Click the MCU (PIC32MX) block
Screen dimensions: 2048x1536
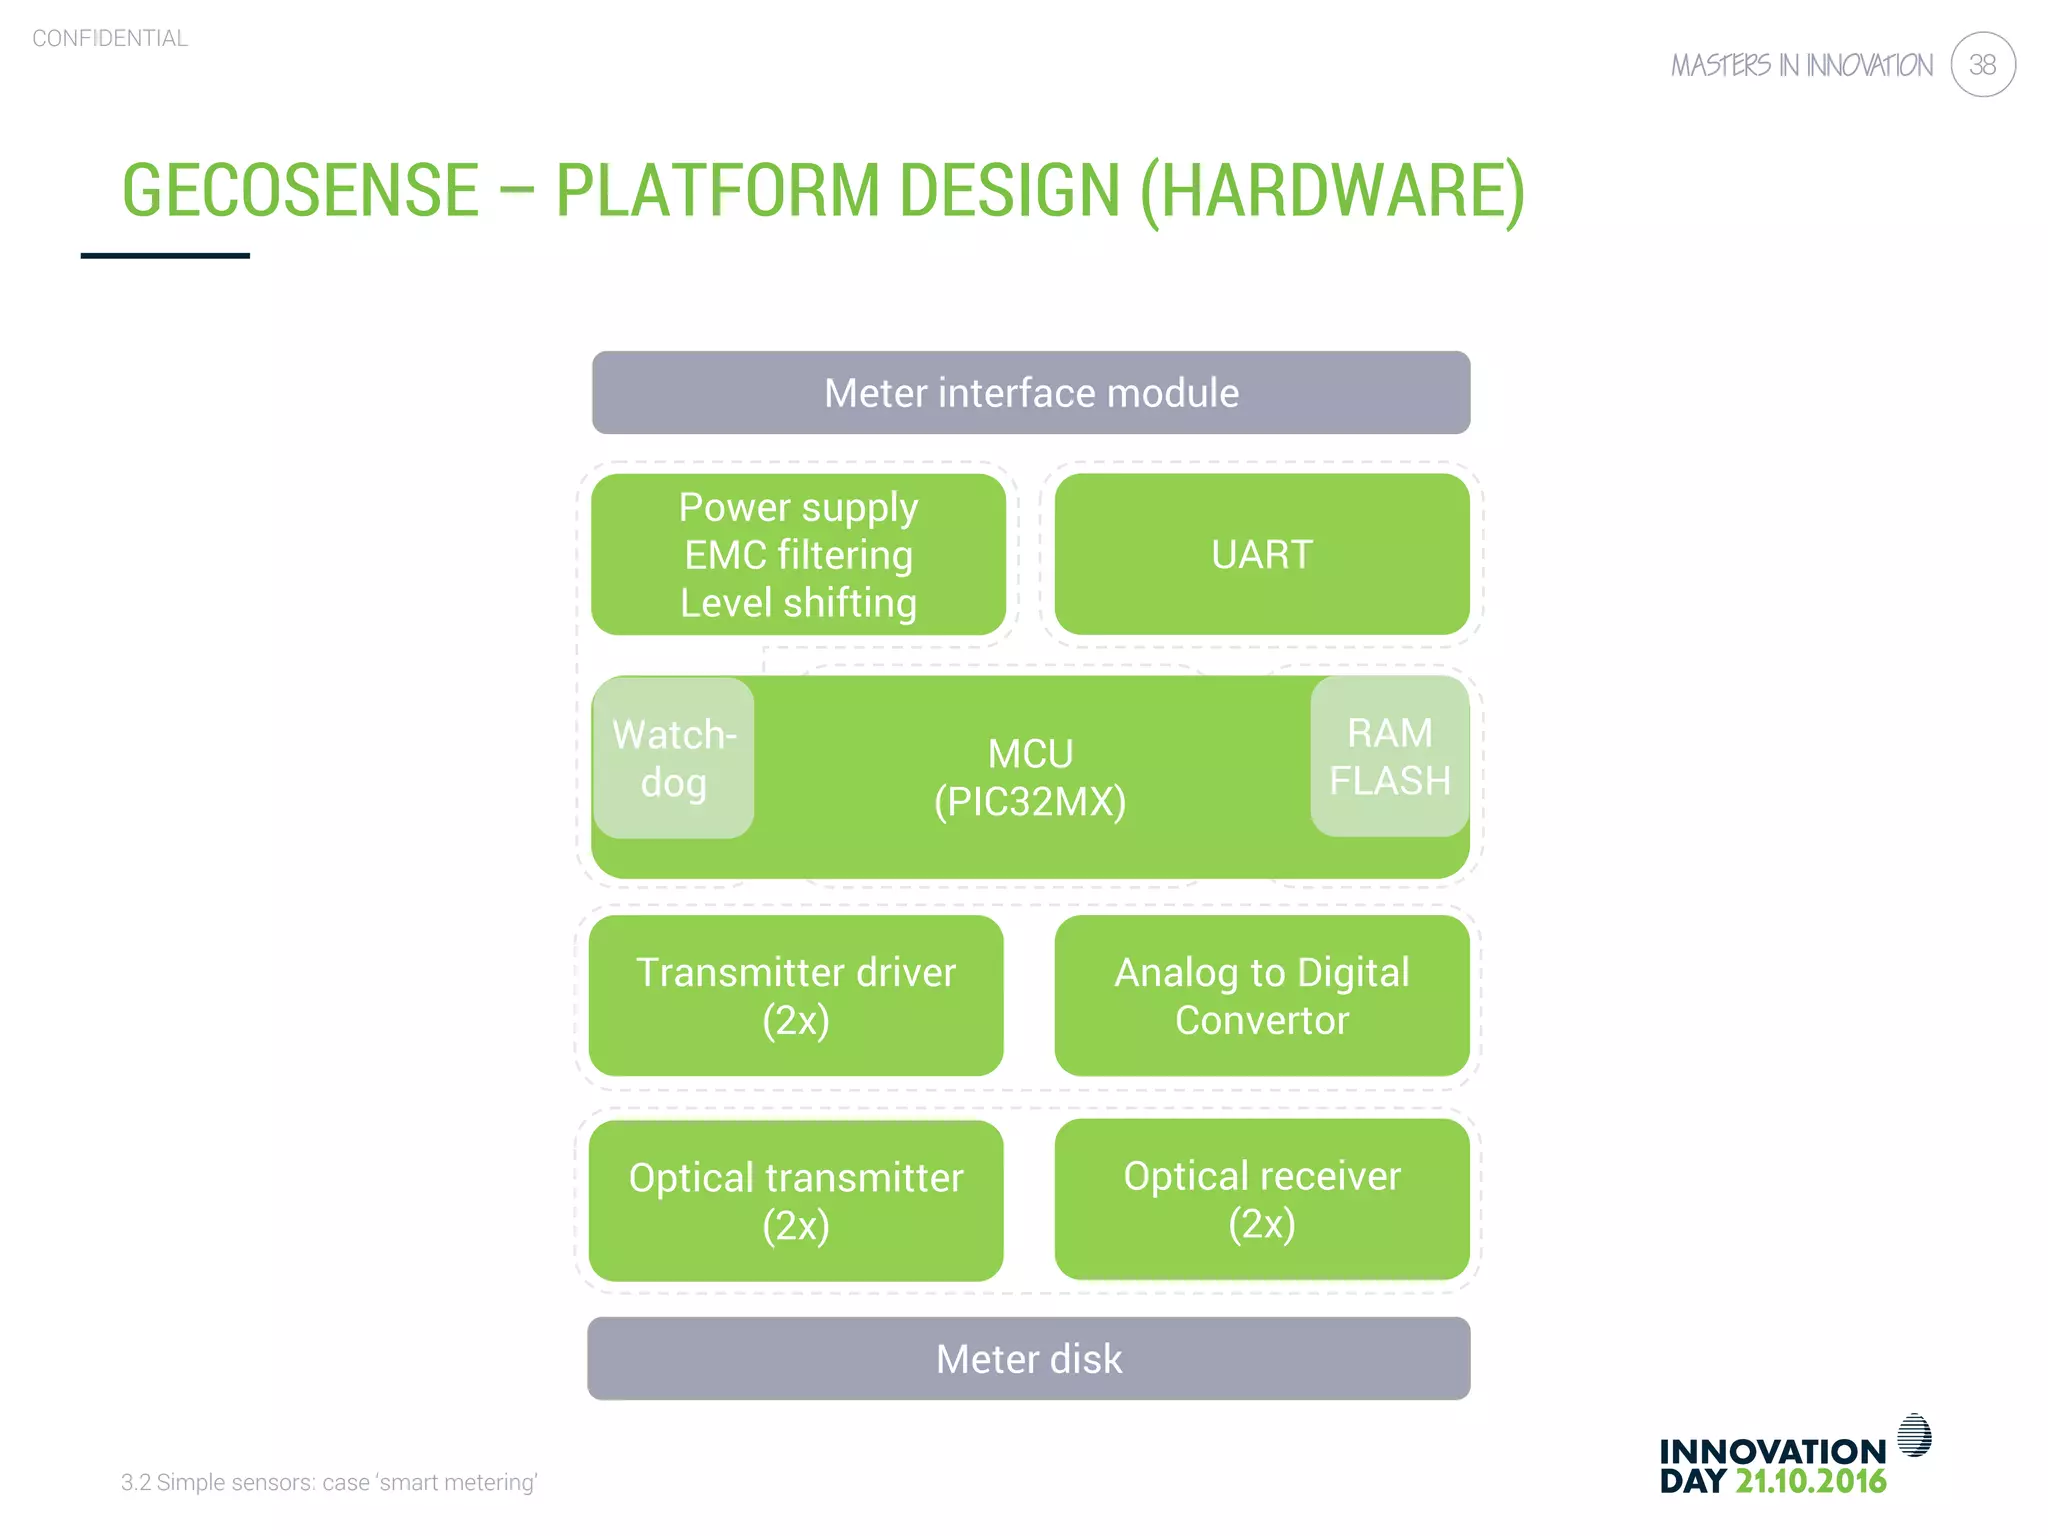[1030, 778]
